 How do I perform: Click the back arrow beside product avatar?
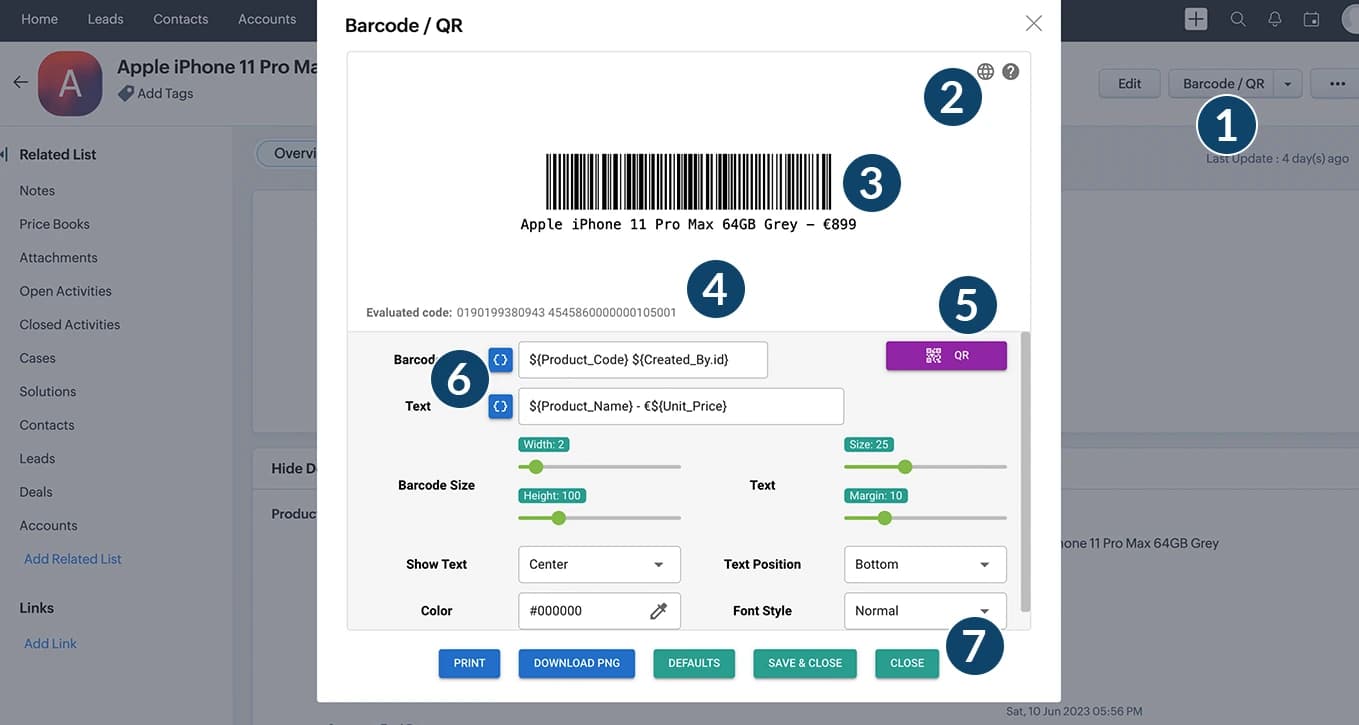(x=20, y=82)
